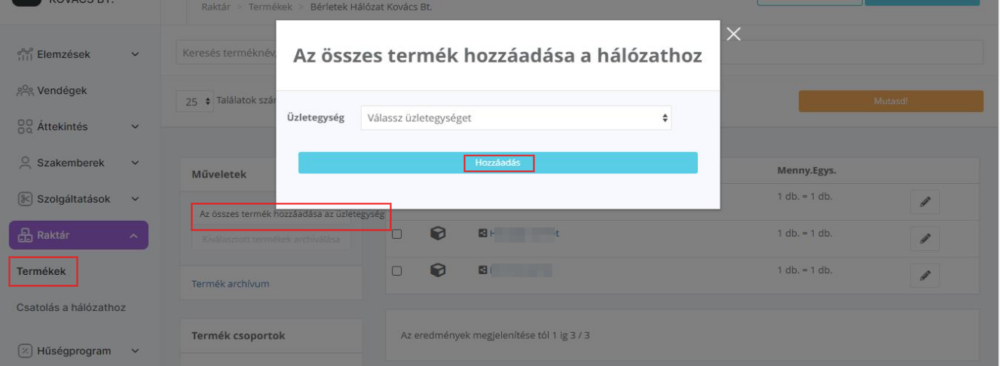Open Csatolás a hálózathoz submenu item
The width and height of the screenshot is (1000, 366).
pyautogui.click(x=71, y=307)
